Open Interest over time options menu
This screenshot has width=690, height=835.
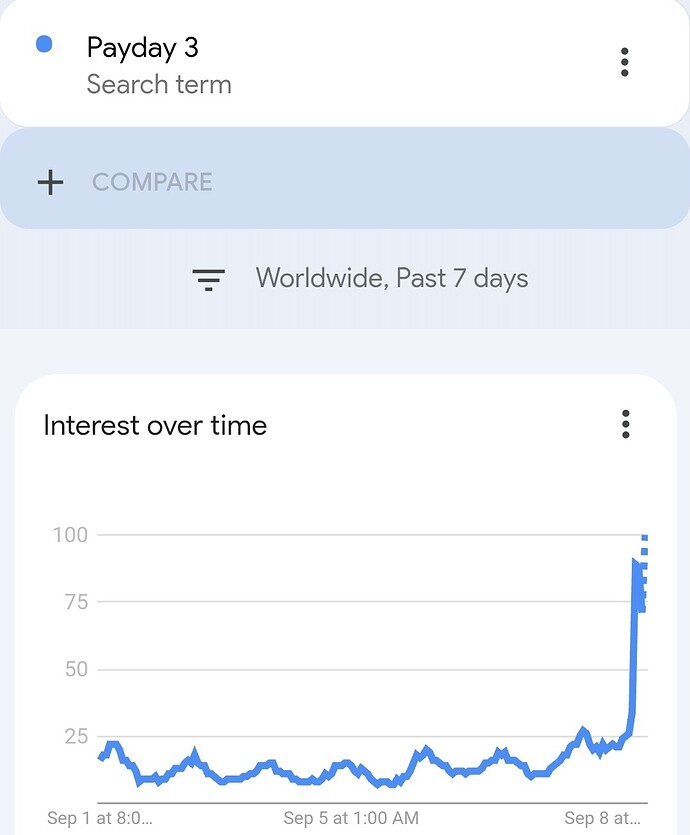625,424
